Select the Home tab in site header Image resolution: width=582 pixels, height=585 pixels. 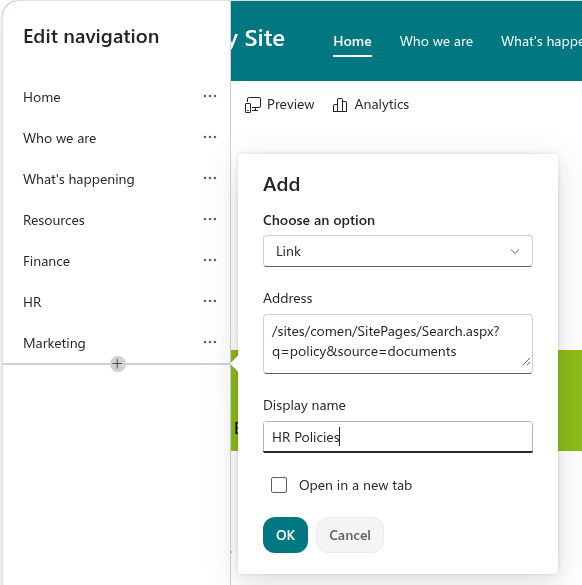point(352,41)
